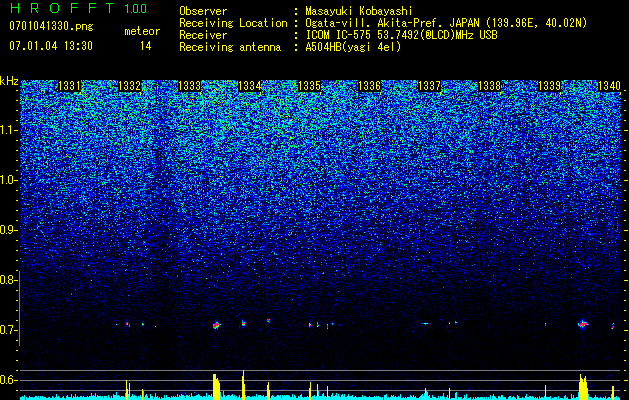Click the A504HB(yagi 4el) antenna text
Screen dimensions: 629x400
[x=353, y=47]
